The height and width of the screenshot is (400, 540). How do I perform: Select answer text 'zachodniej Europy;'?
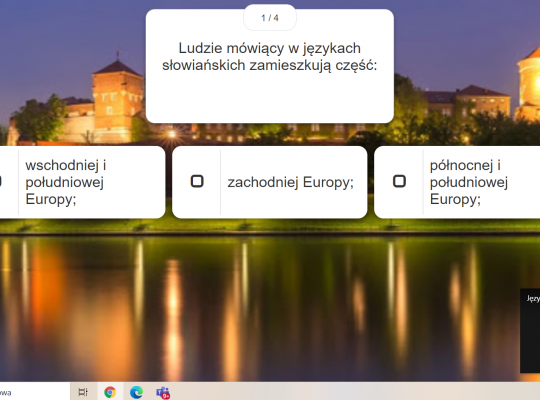(290, 182)
